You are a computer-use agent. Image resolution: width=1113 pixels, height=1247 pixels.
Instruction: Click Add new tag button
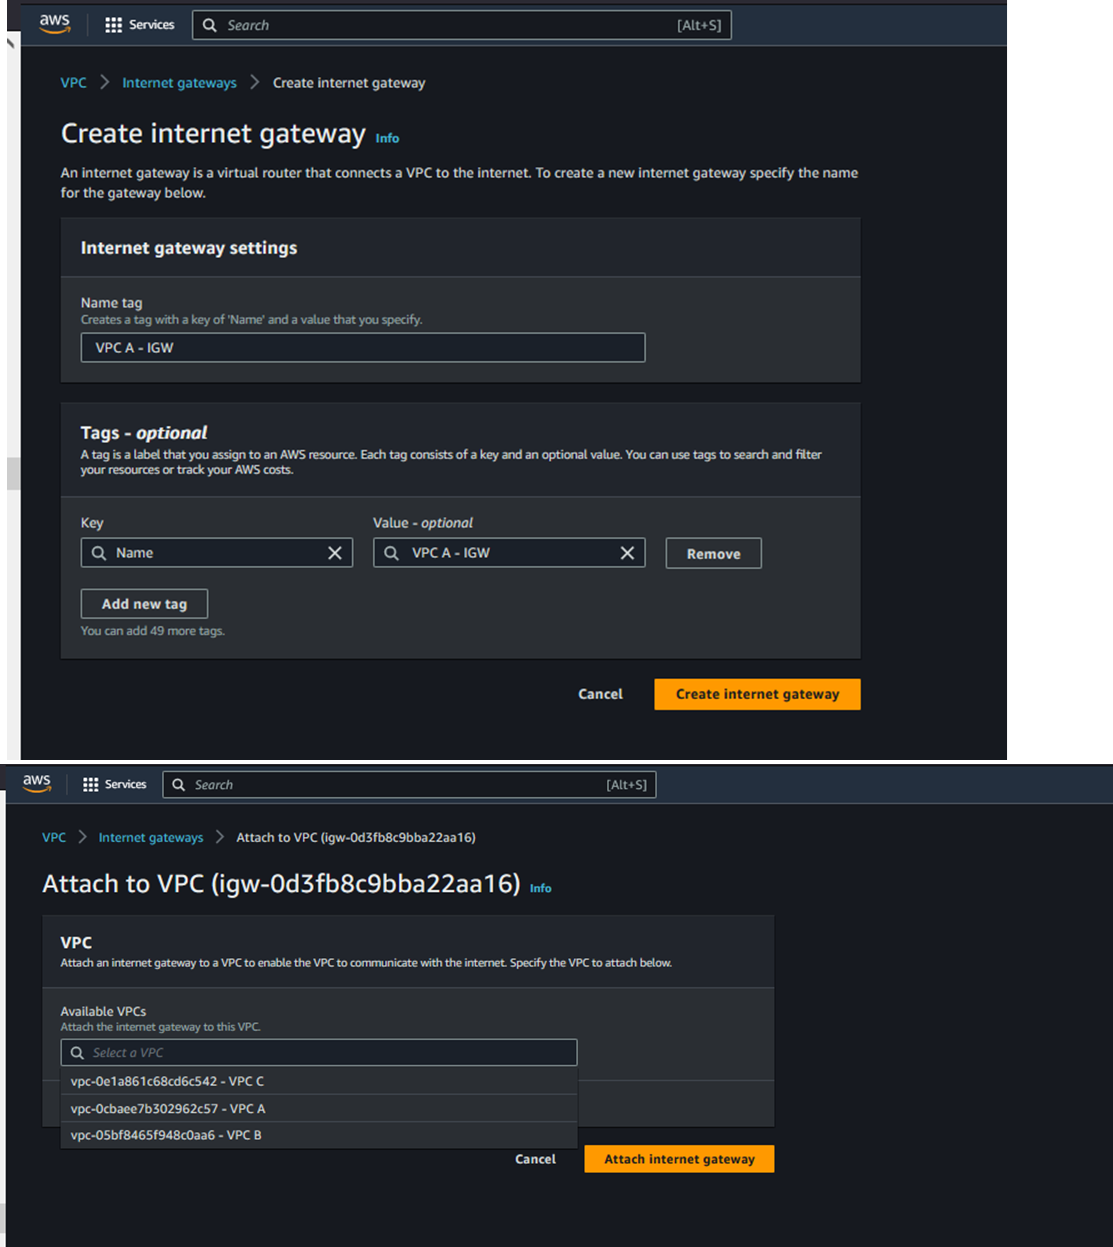coord(144,604)
